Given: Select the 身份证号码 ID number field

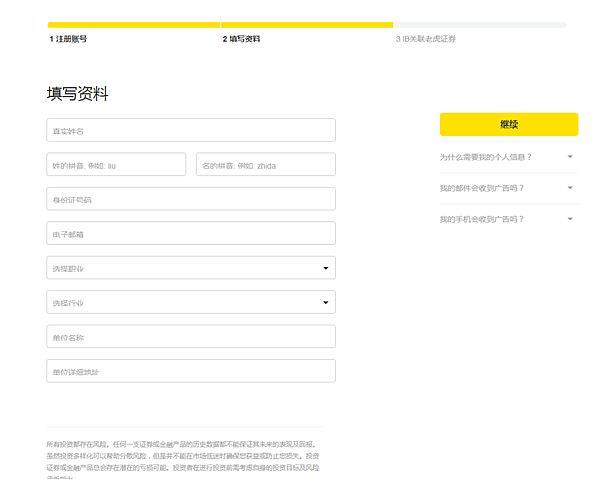Looking at the screenshot, I should click(191, 199).
